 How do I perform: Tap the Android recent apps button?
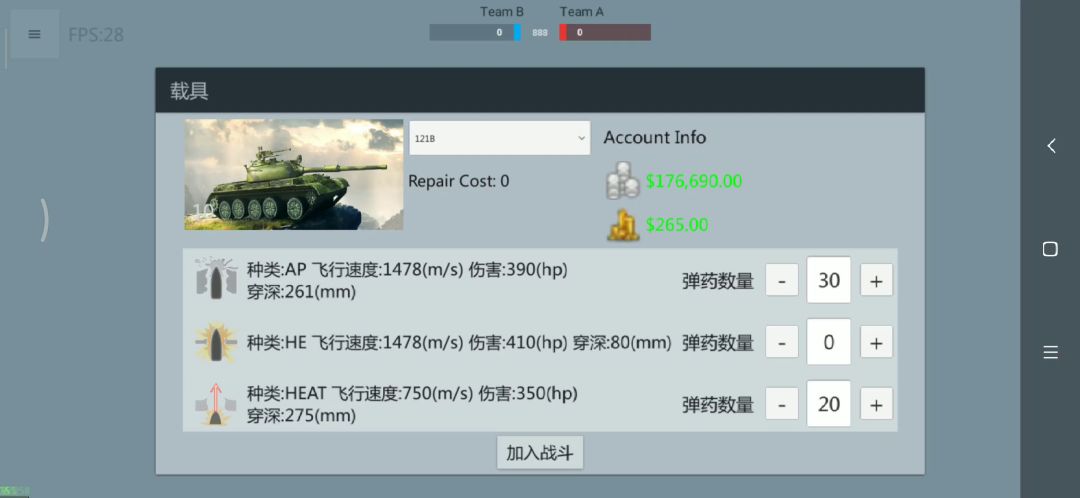(1050, 352)
